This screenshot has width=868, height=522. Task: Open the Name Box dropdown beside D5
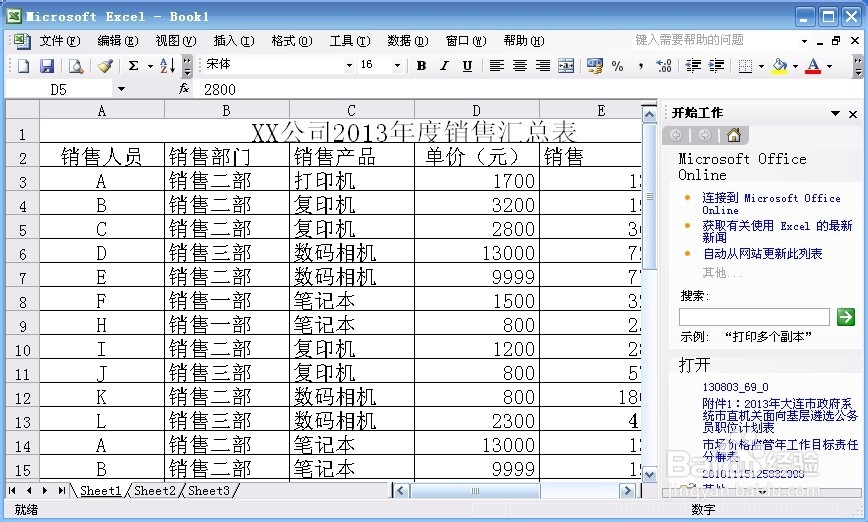(x=121, y=89)
